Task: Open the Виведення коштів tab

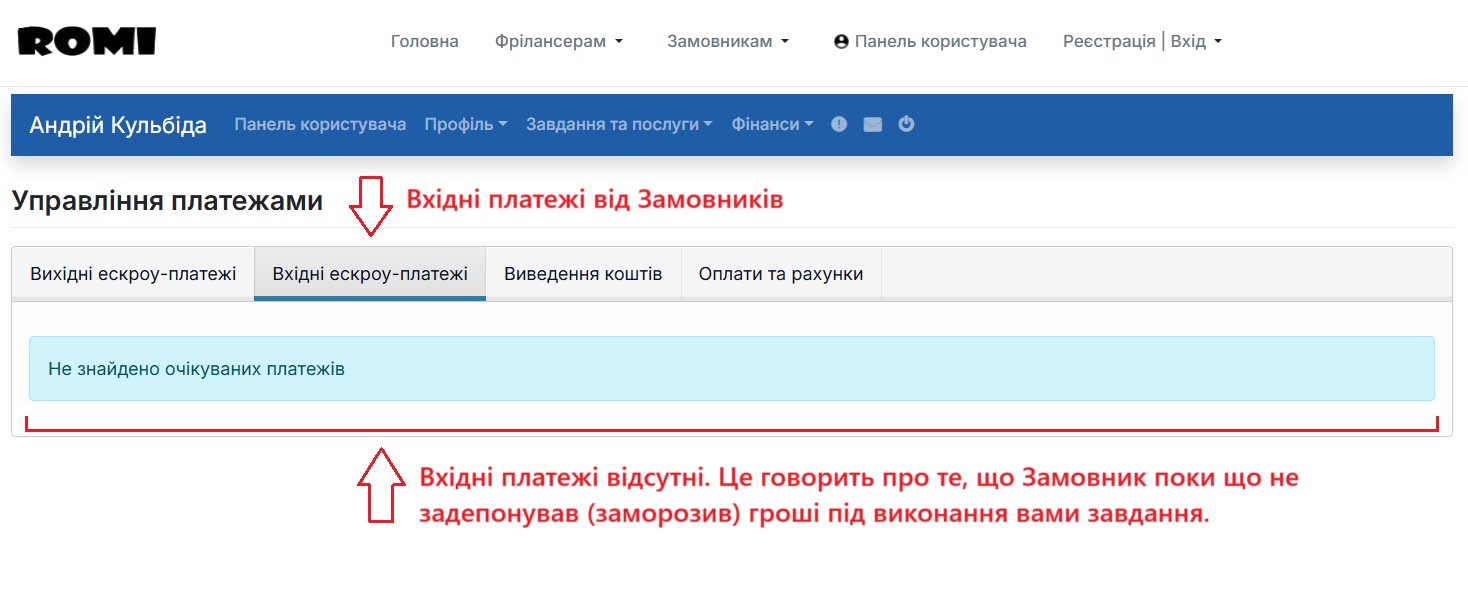Action: coord(583,274)
